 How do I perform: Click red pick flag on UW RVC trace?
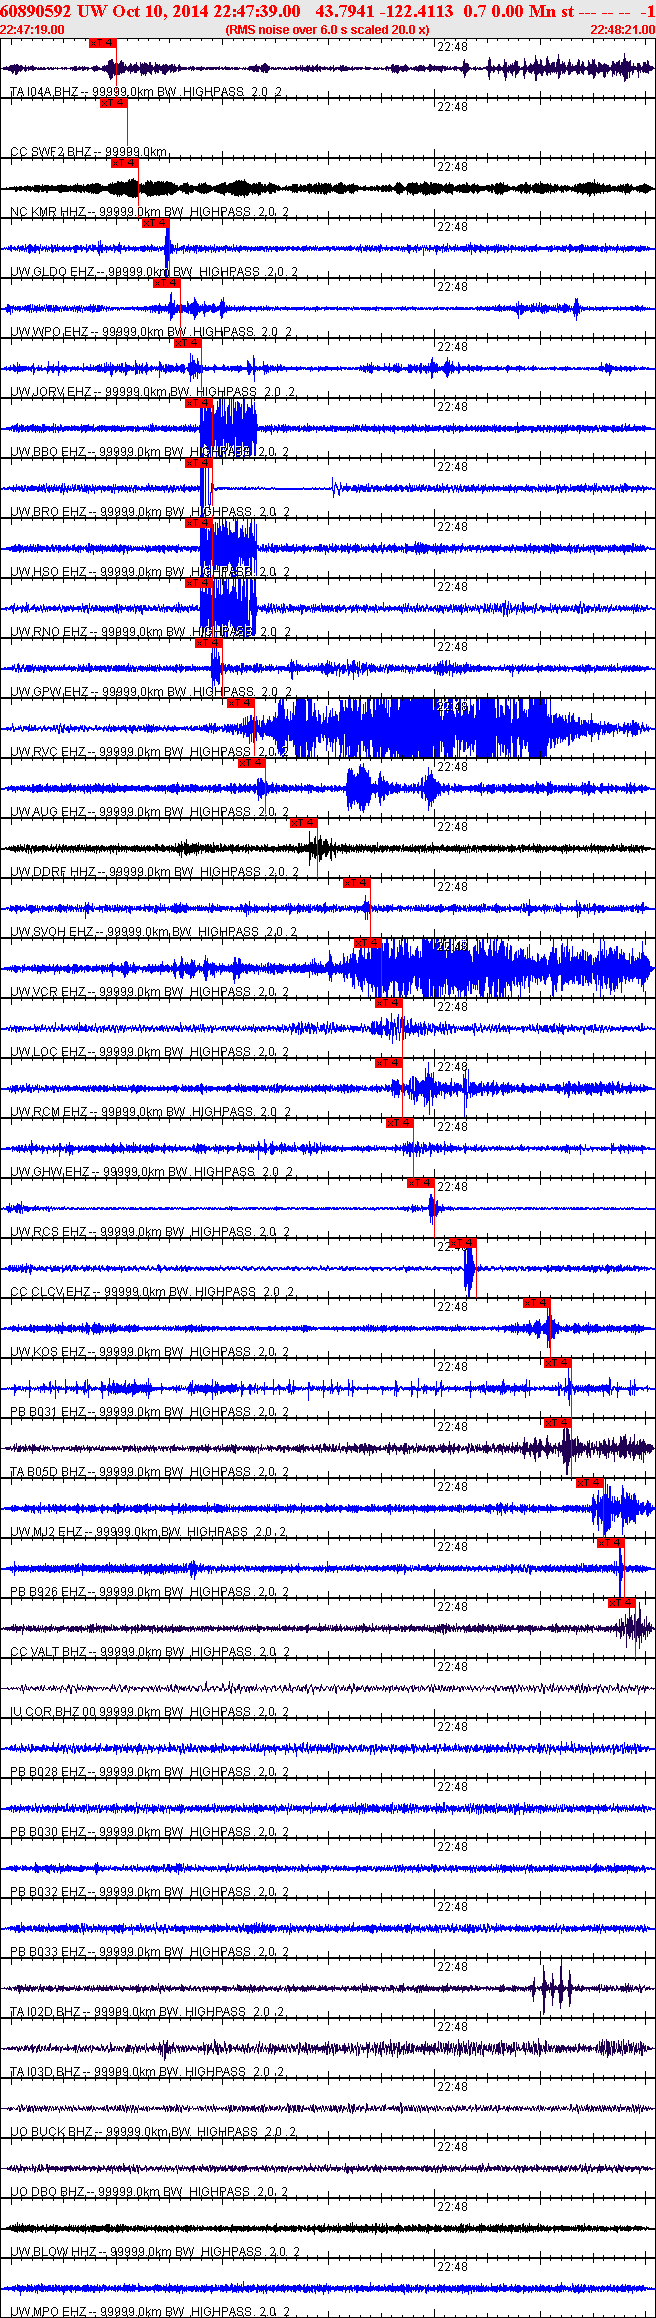pos(241,703)
